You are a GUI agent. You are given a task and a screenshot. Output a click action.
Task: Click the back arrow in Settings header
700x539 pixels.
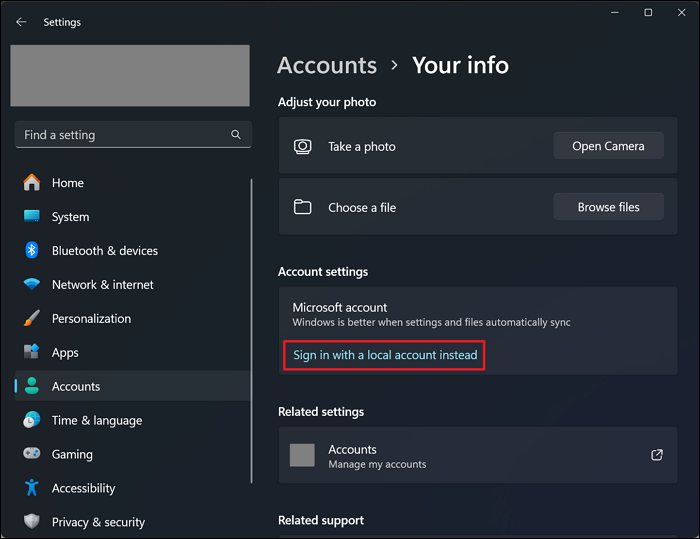tap(21, 22)
